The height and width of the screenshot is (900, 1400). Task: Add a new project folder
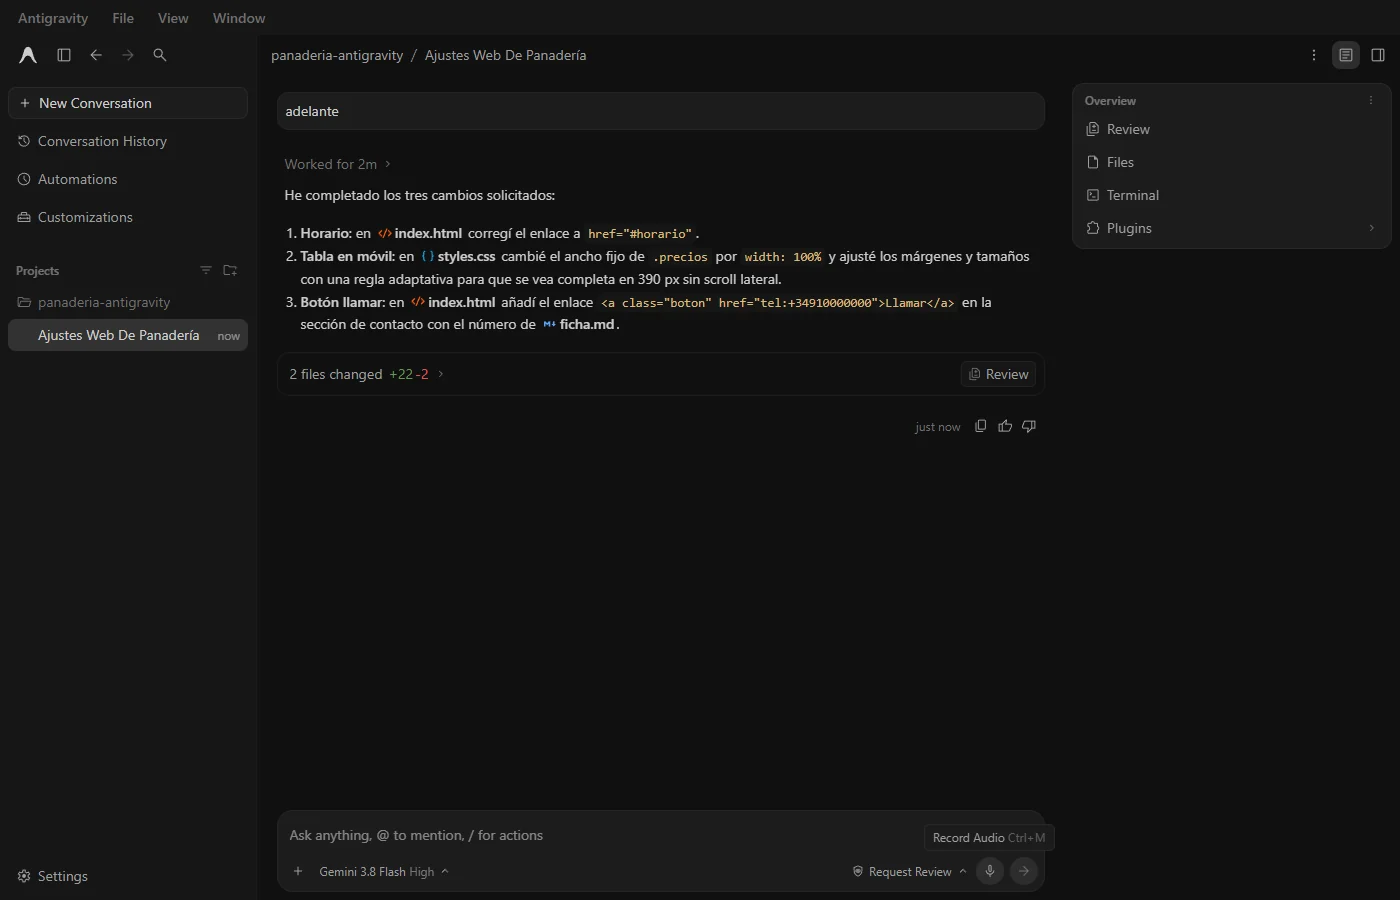pyautogui.click(x=230, y=271)
